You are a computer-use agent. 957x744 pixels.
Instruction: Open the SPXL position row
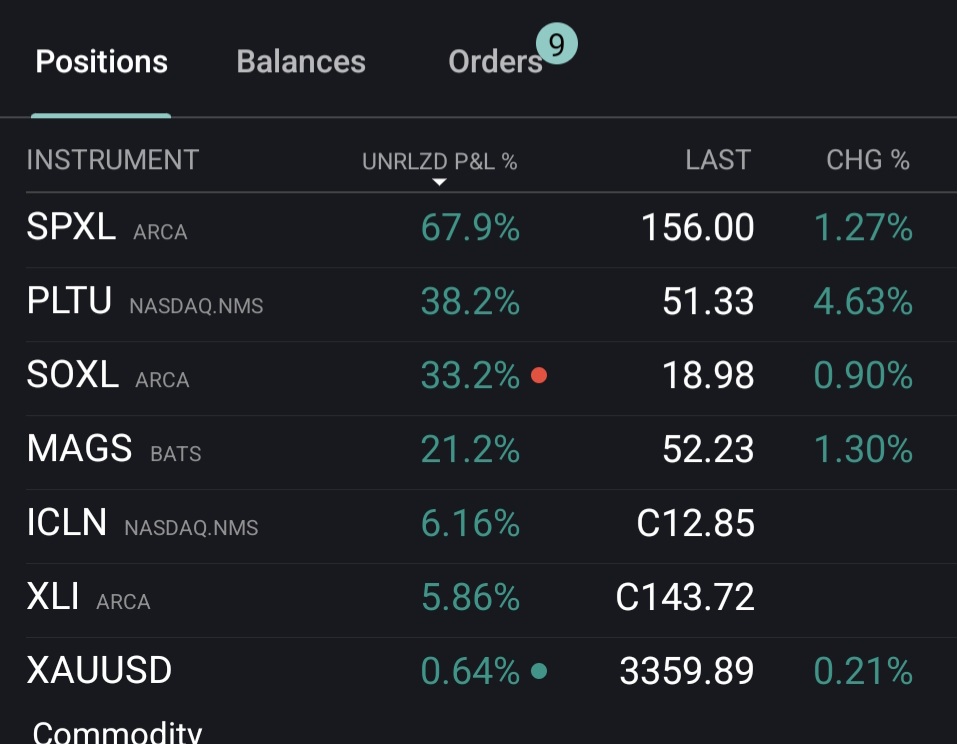coord(72,228)
